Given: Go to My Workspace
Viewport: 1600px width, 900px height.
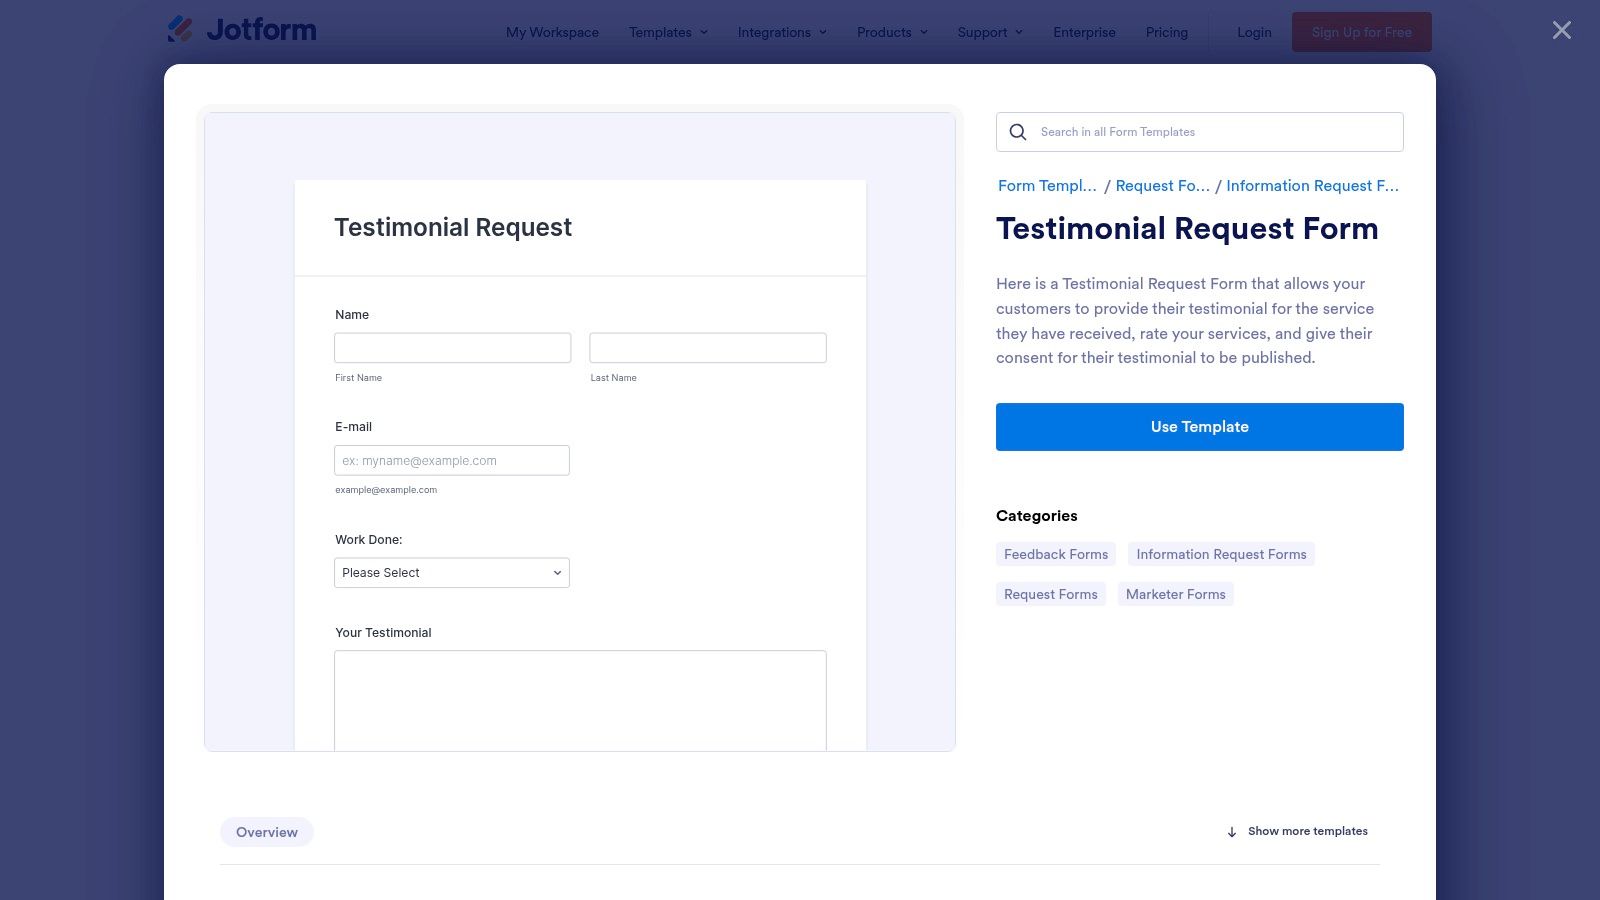Looking at the screenshot, I should pyautogui.click(x=552, y=32).
